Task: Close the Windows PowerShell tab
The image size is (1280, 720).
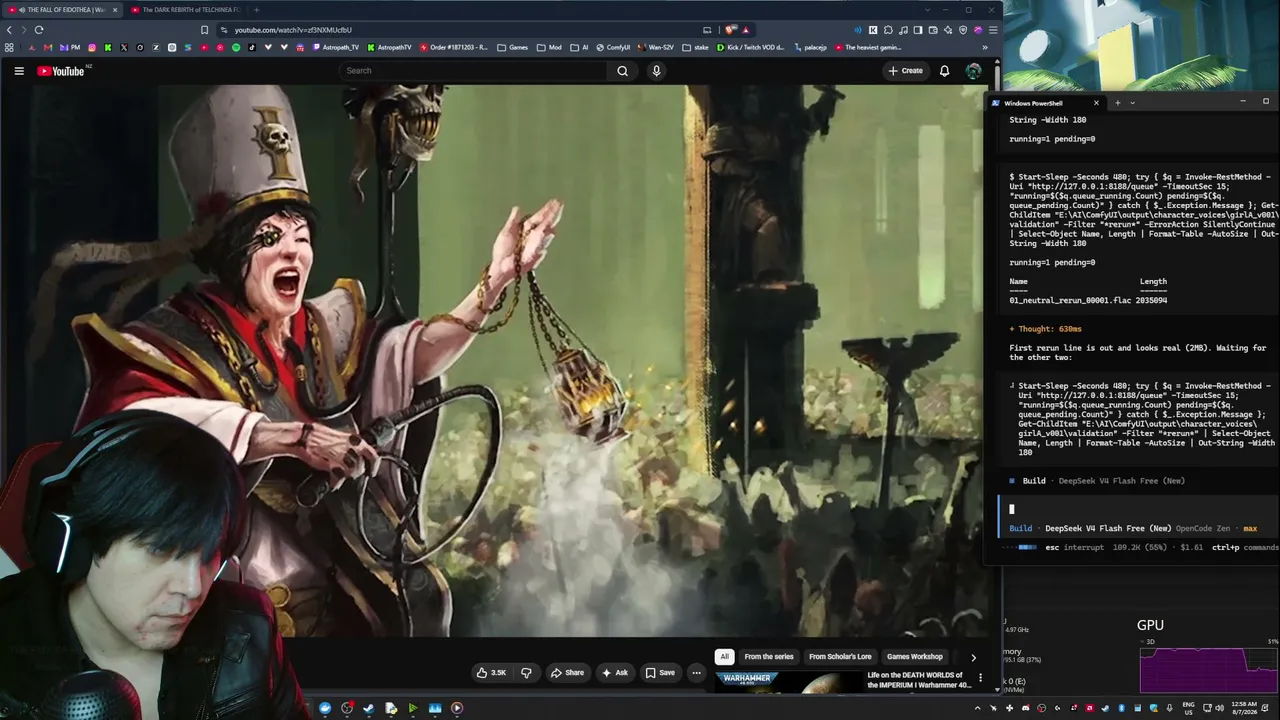Action: coord(1096,103)
